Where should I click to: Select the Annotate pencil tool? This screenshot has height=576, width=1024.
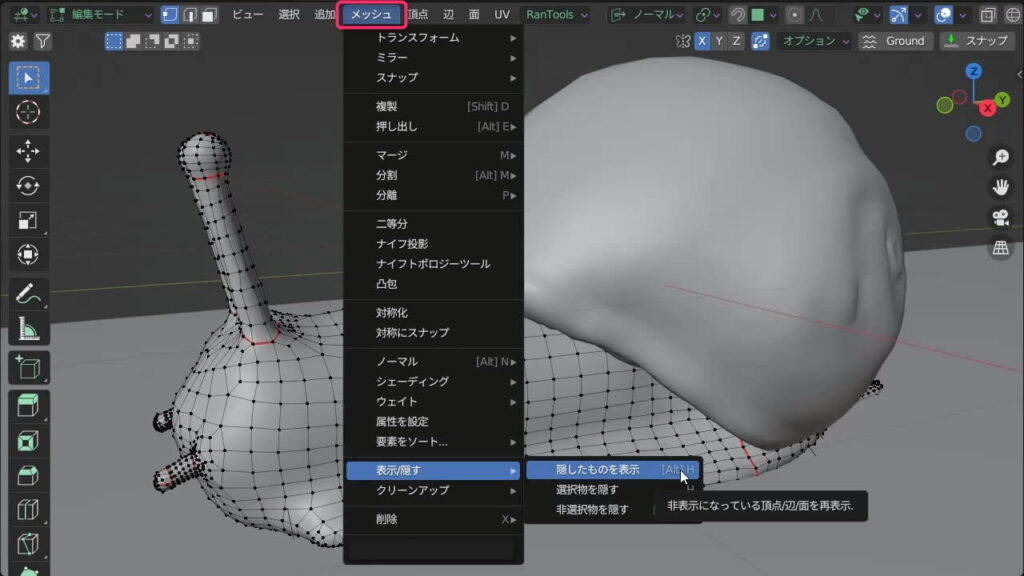[28, 294]
